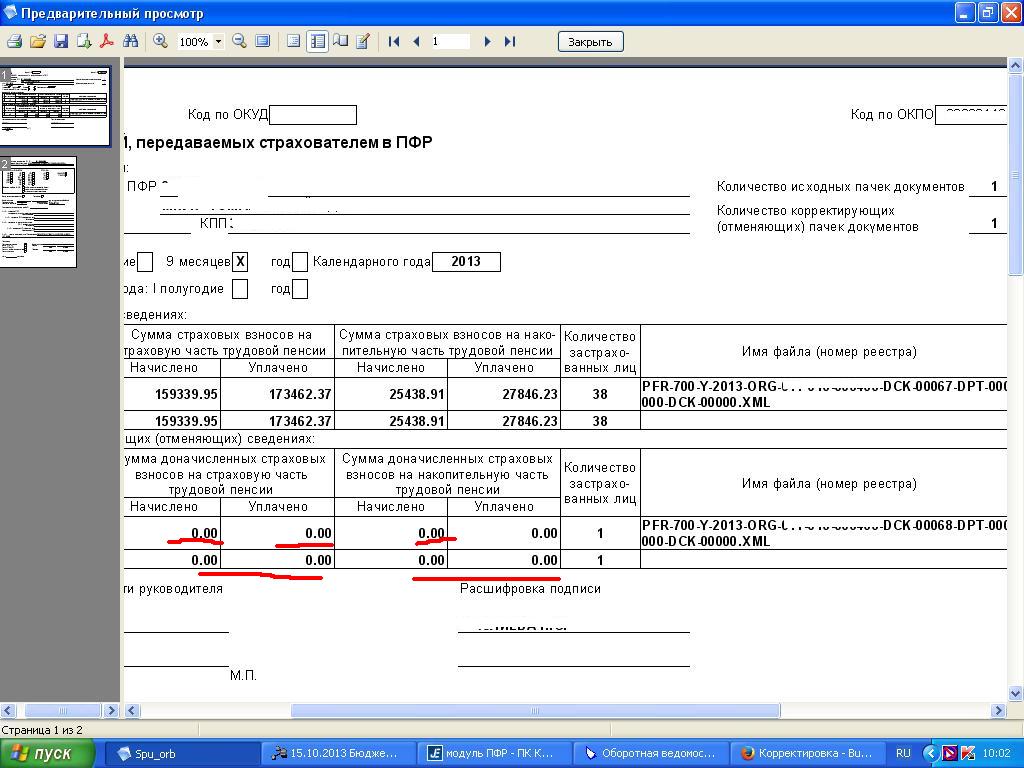Click the Print icon in the toolbar
Image resolution: width=1024 pixels, height=768 pixels.
tap(15, 42)
